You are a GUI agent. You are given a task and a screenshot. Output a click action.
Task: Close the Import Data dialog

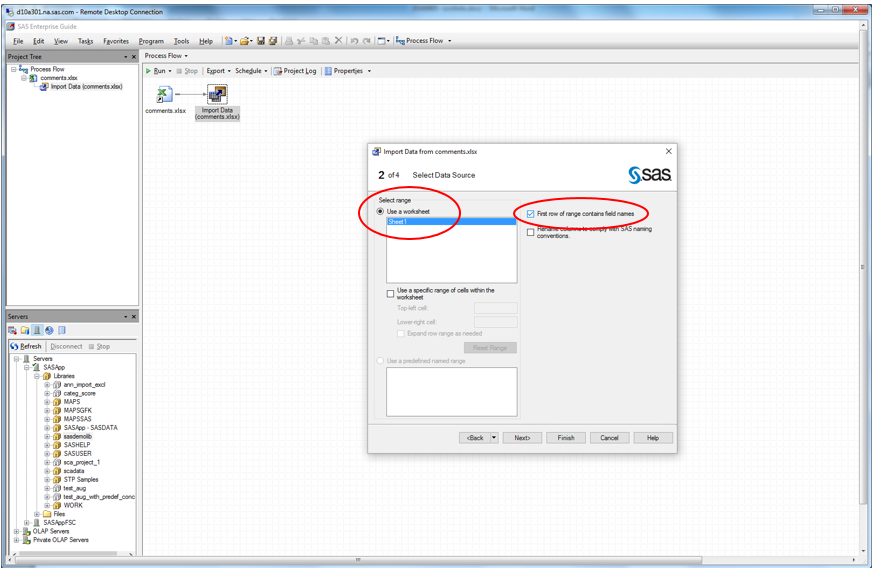tap(668, 151)
